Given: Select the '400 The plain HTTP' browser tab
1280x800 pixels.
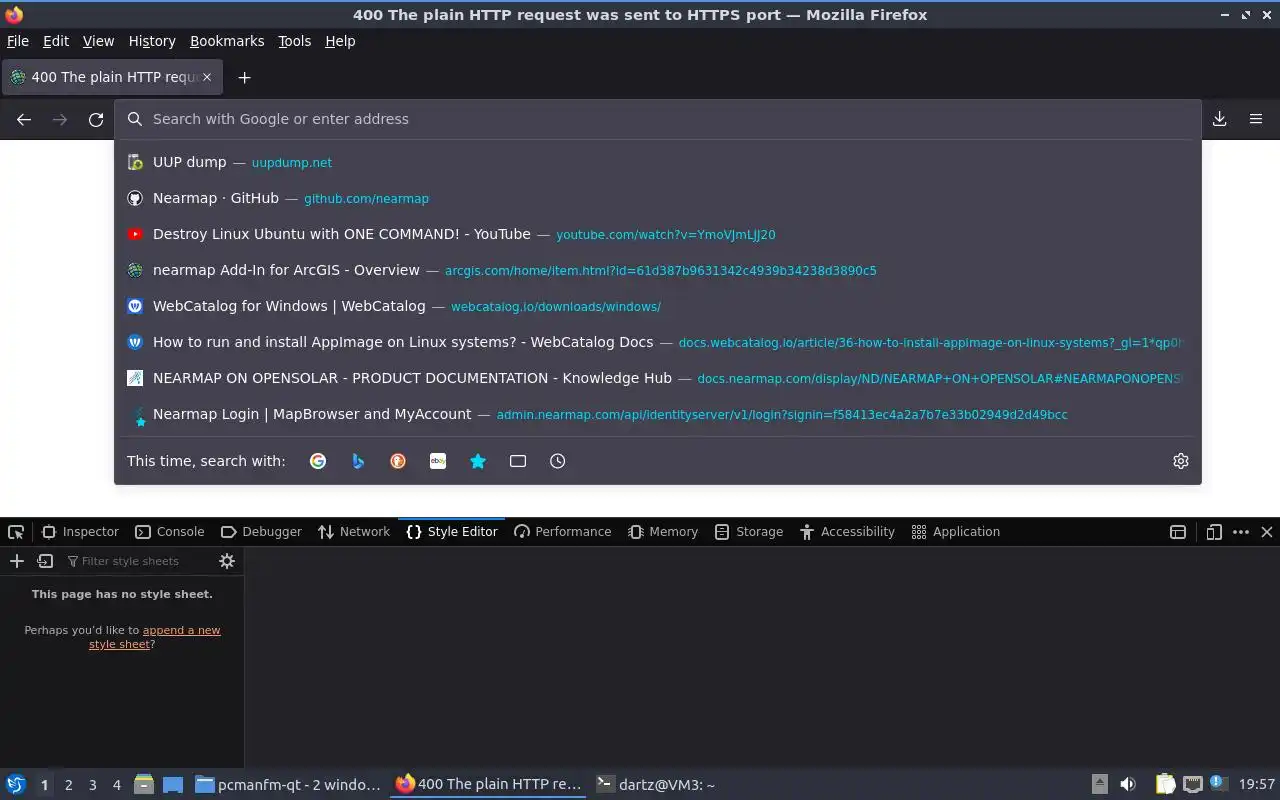Looking at the screenshot, I should pos(112,77).
